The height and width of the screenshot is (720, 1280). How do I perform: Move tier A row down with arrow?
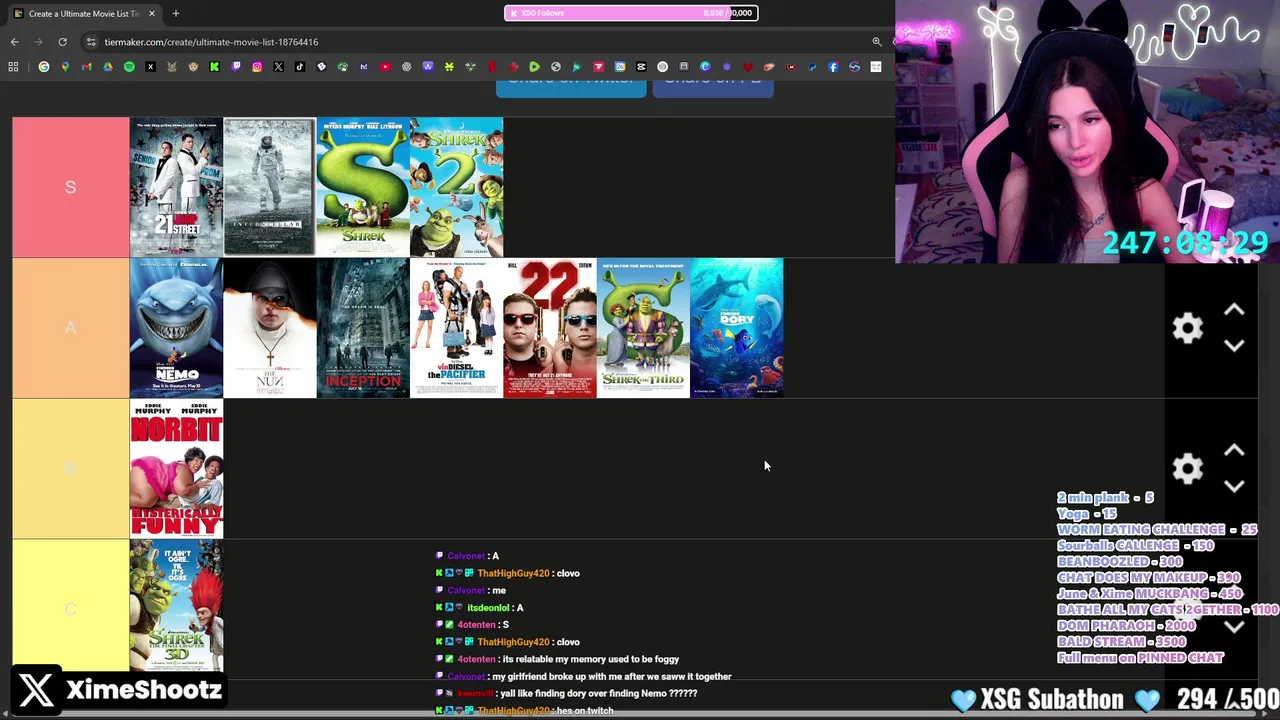coord(1234,346)
